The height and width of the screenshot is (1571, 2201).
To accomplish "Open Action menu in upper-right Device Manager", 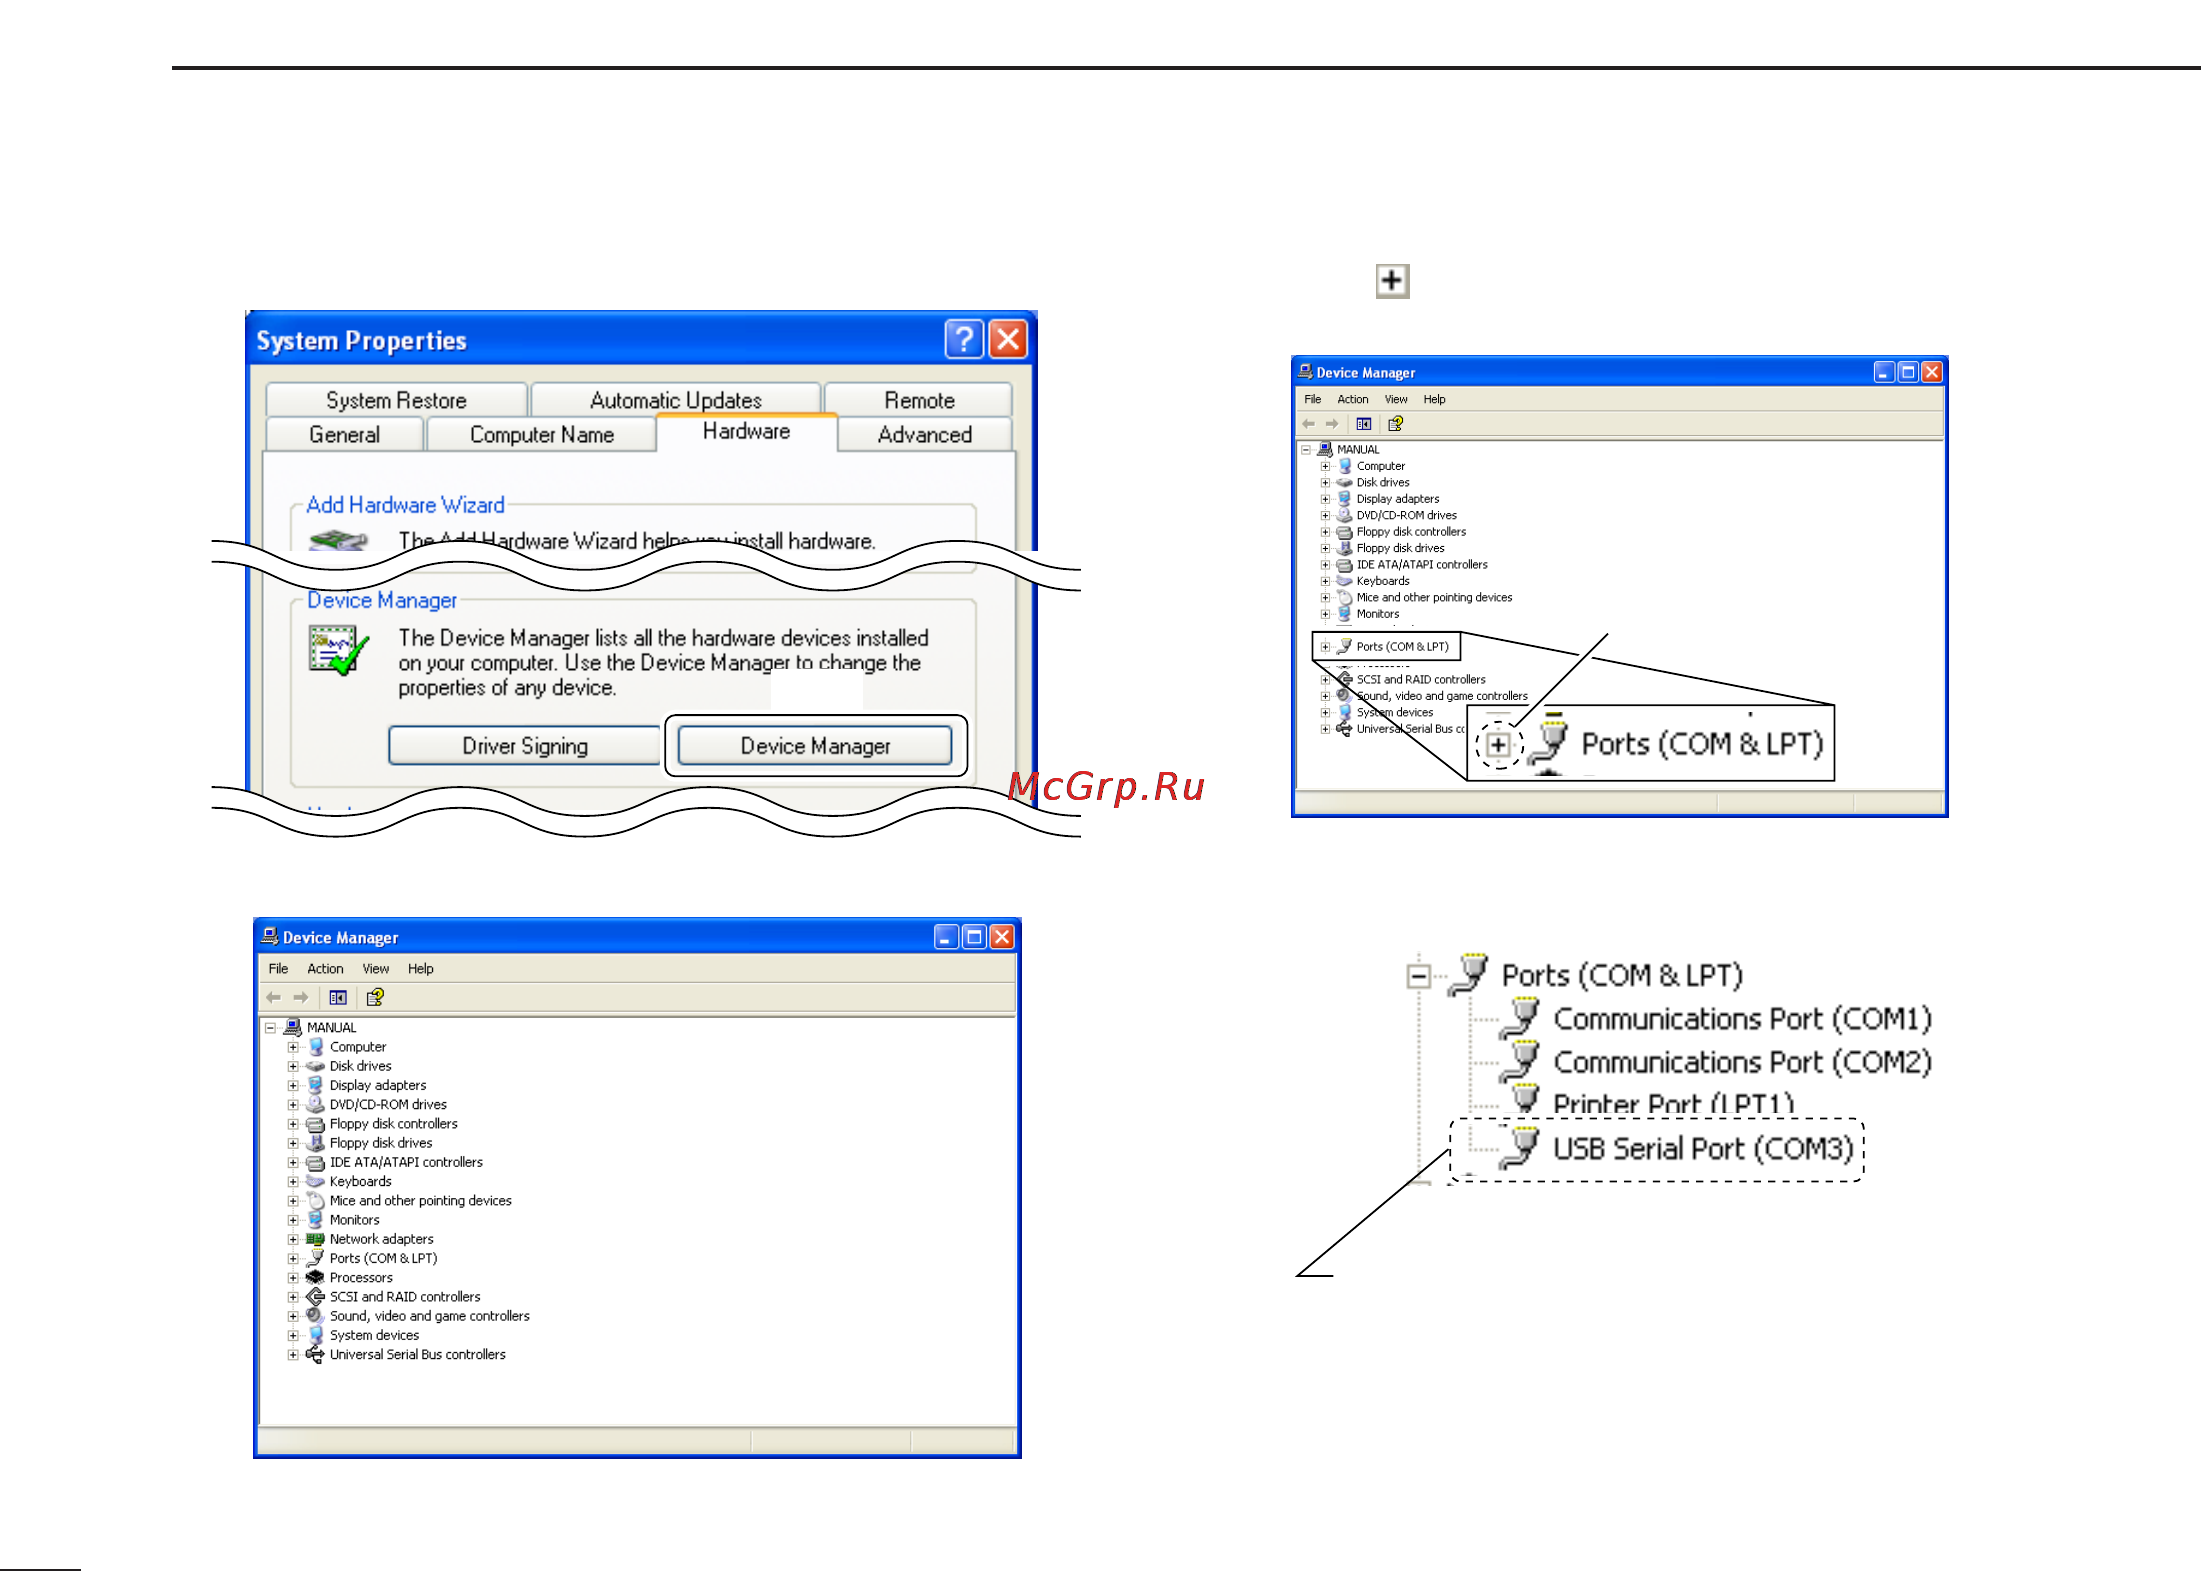I will pyautogui.click(x=1352, y=399).
